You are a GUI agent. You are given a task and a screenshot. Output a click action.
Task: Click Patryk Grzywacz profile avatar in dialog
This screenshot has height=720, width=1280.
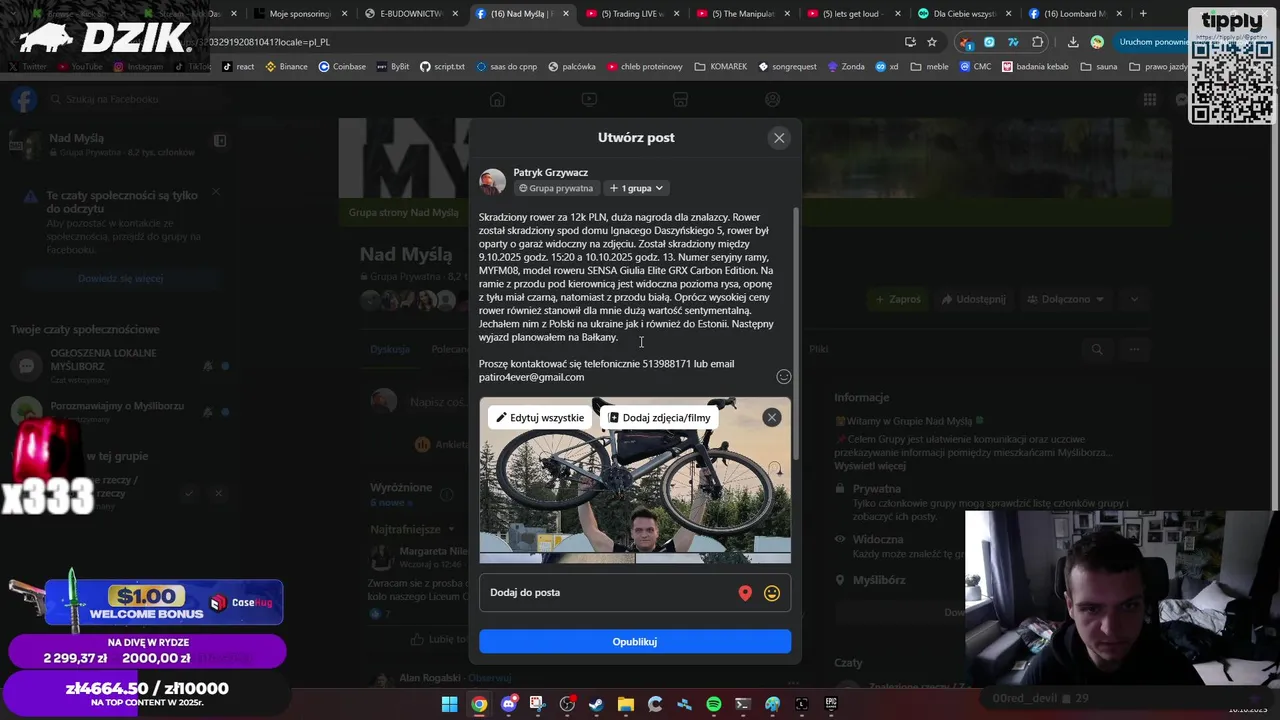tap(492, 181)
